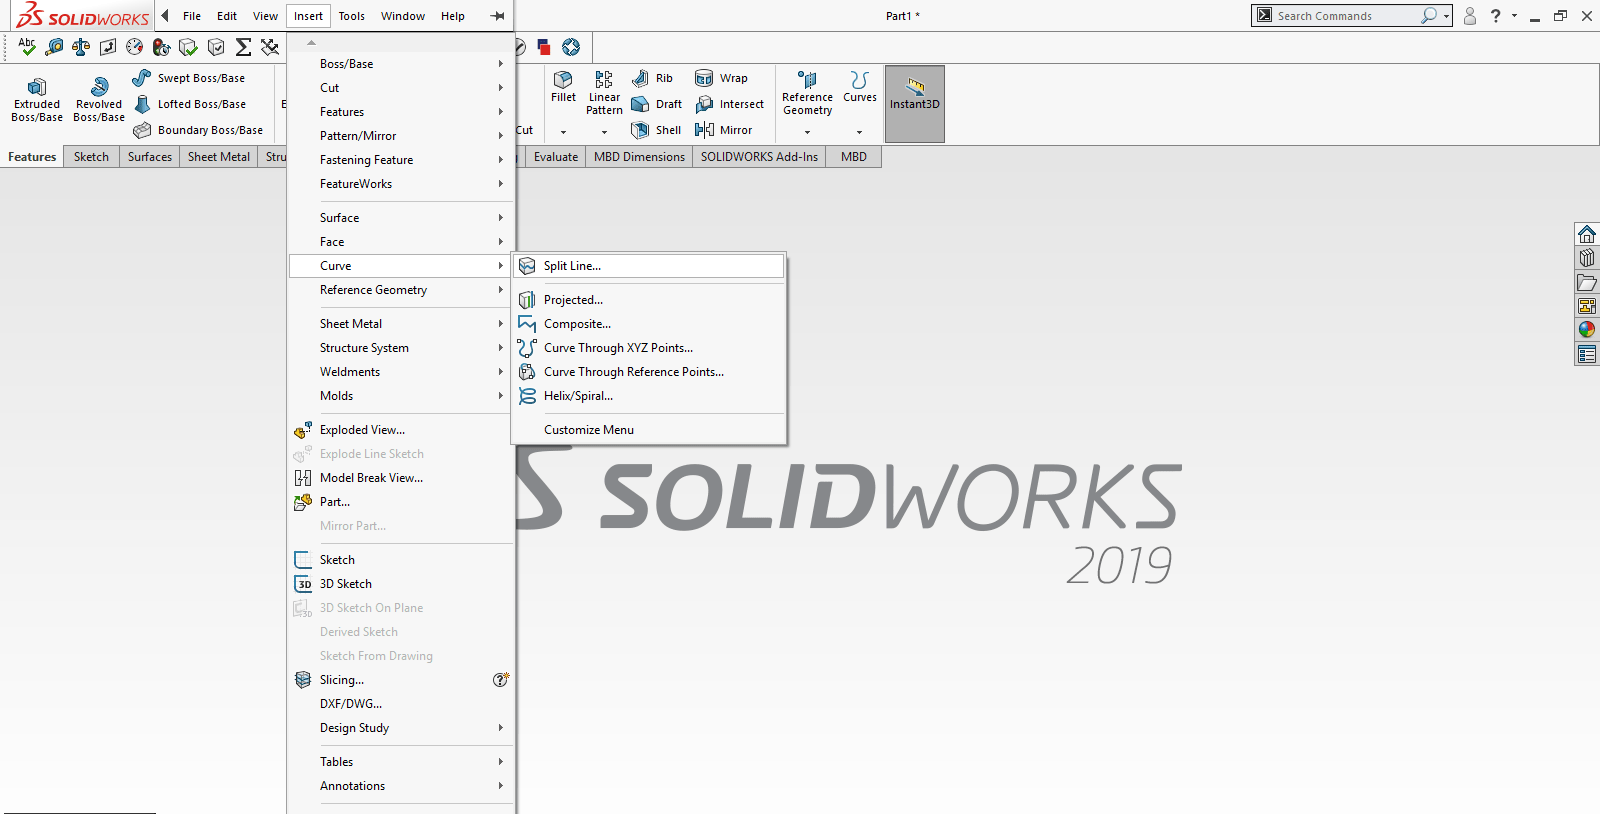Toggle Instant3D mode
The height and width of the screenshot is (814, 1600).
(x=915, y=104)
